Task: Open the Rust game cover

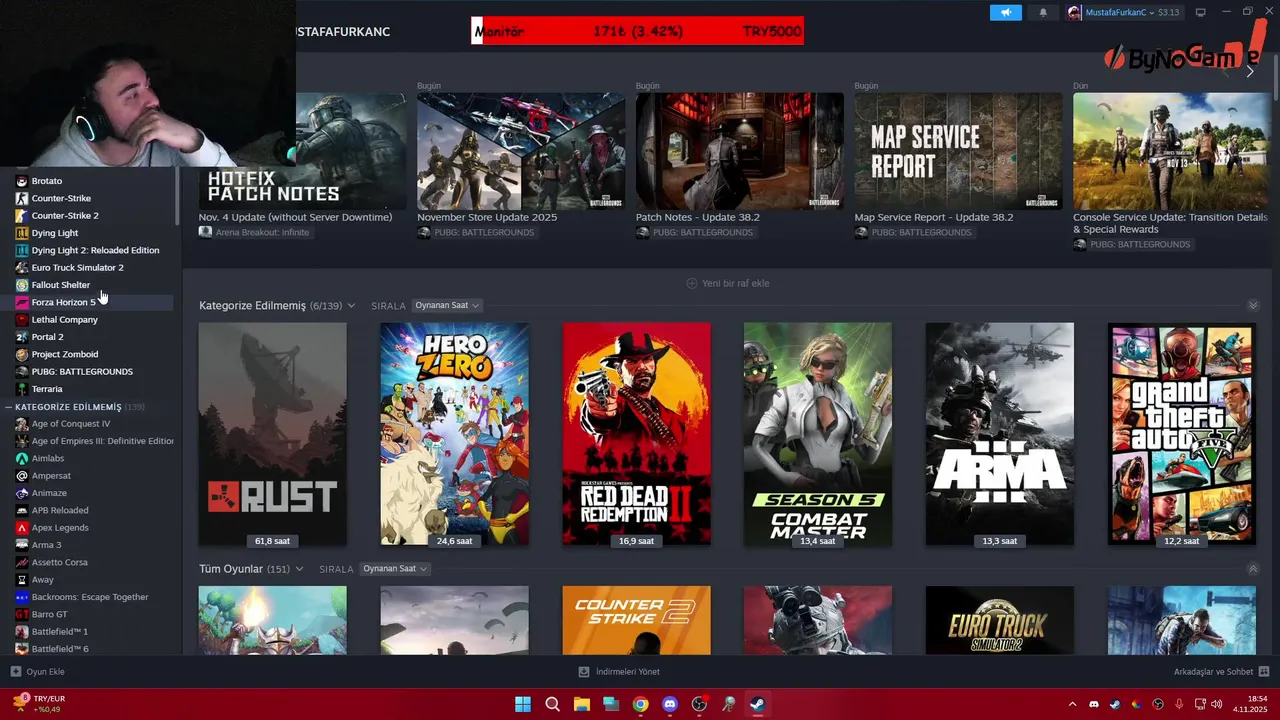Action: click(x=272, y=434)
